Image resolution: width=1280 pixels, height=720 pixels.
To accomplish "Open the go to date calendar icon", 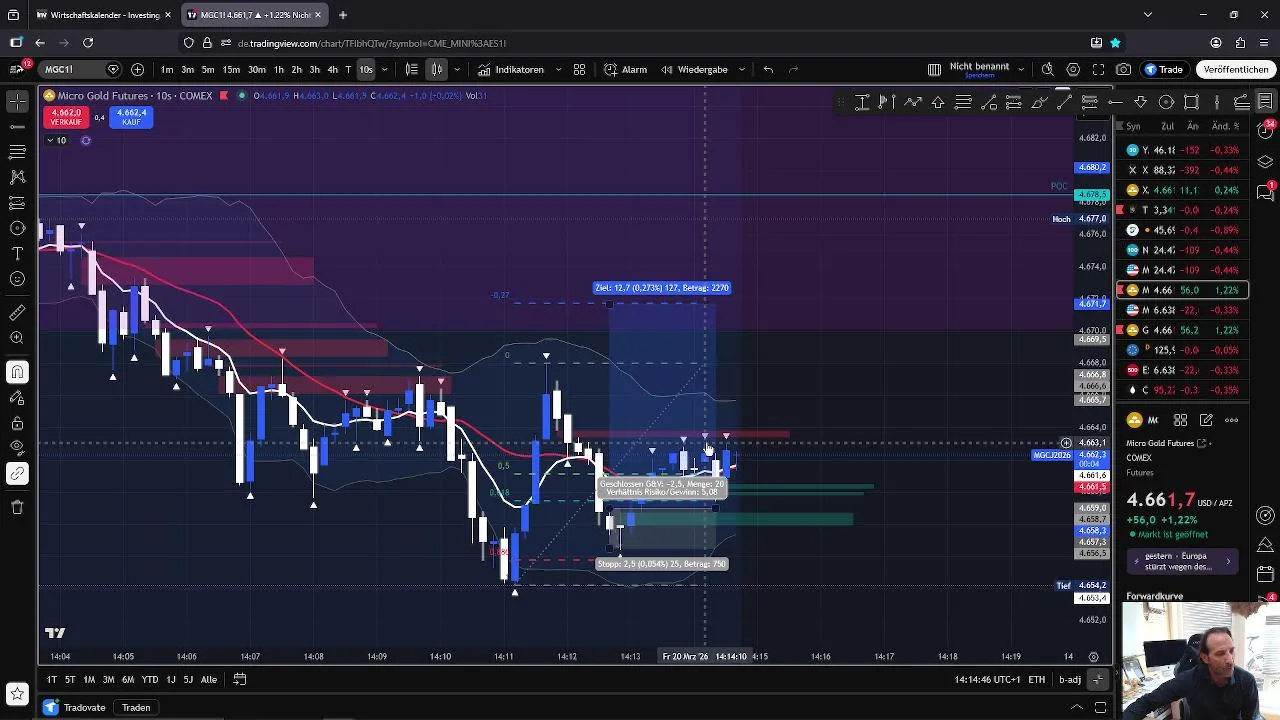I will point(240,679).
